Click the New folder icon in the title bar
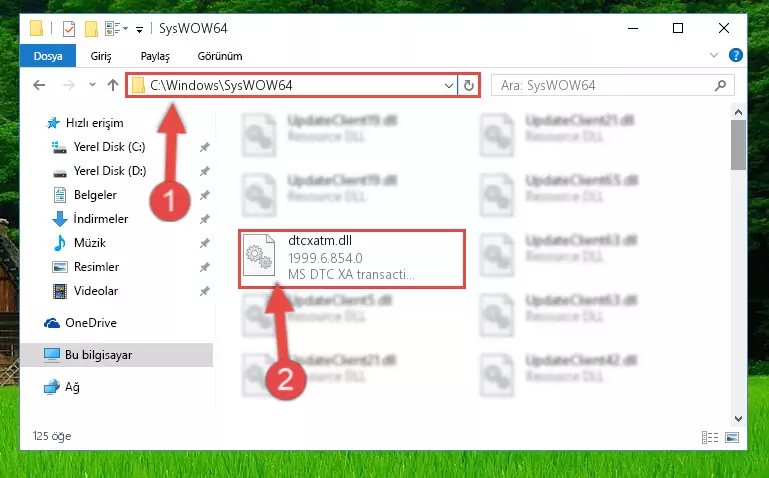Viewport: 769px width, 478px height. pos(91,29)
